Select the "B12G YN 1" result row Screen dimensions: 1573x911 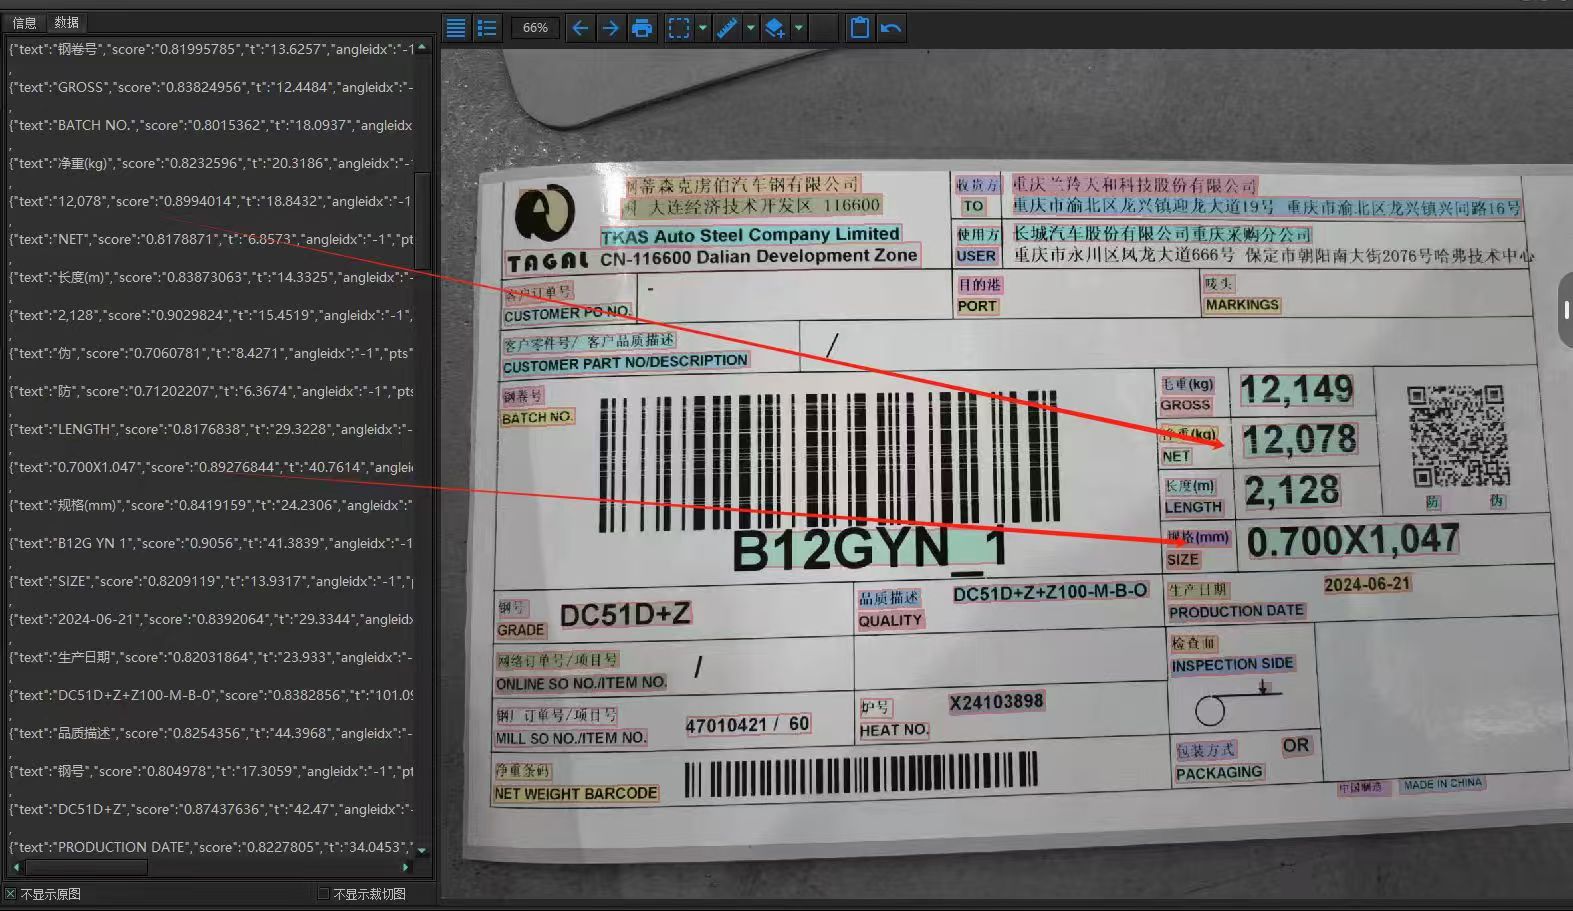tap(211, 543)
